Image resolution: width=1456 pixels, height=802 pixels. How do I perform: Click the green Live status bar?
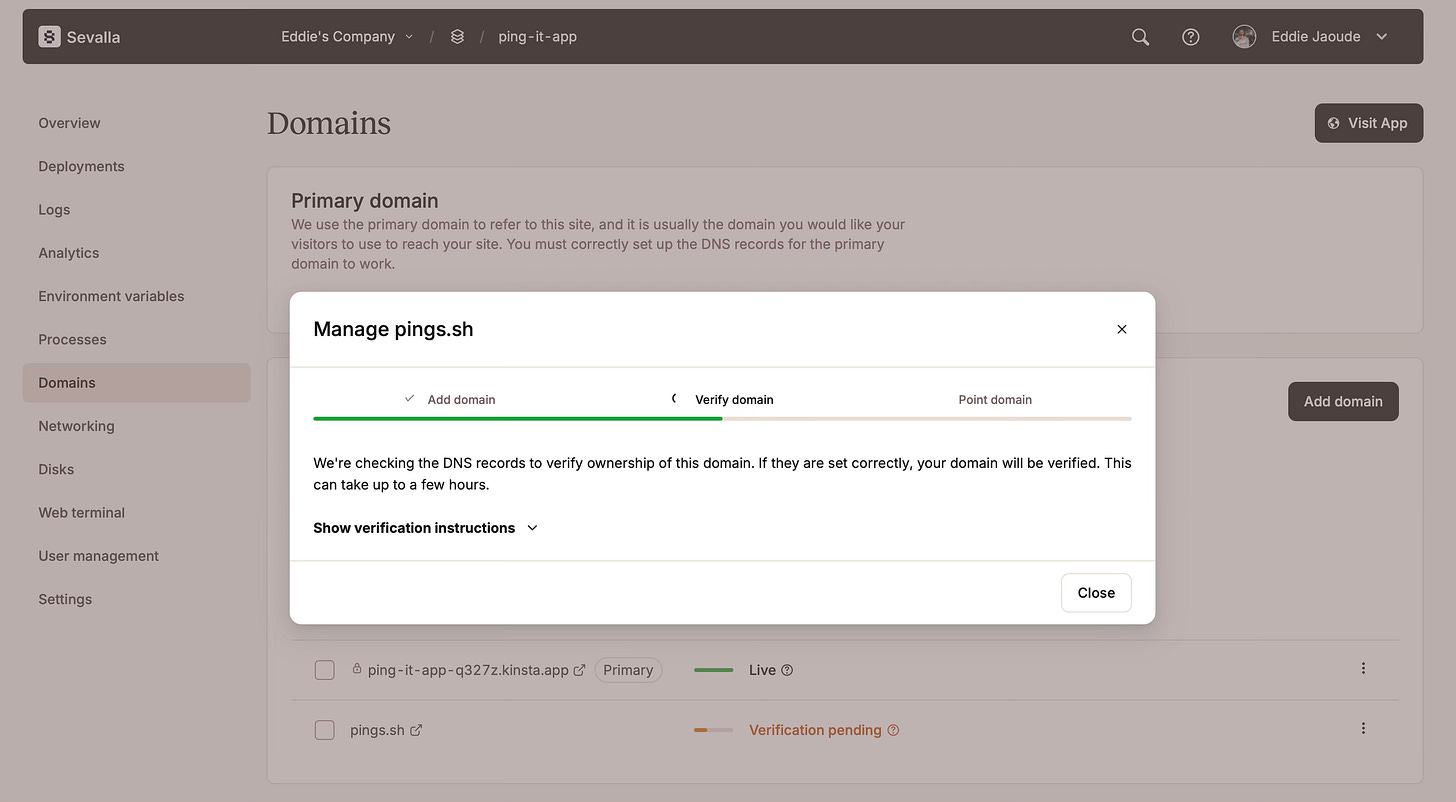coord(714,670)
